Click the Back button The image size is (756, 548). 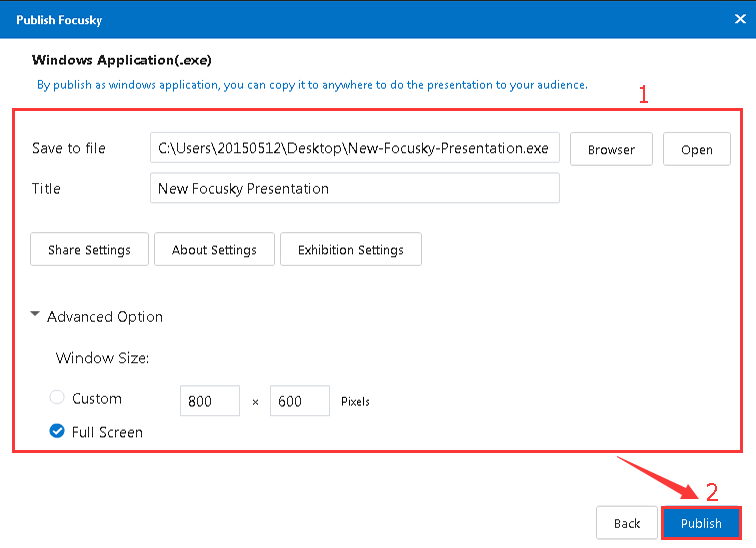pos(627,523)
